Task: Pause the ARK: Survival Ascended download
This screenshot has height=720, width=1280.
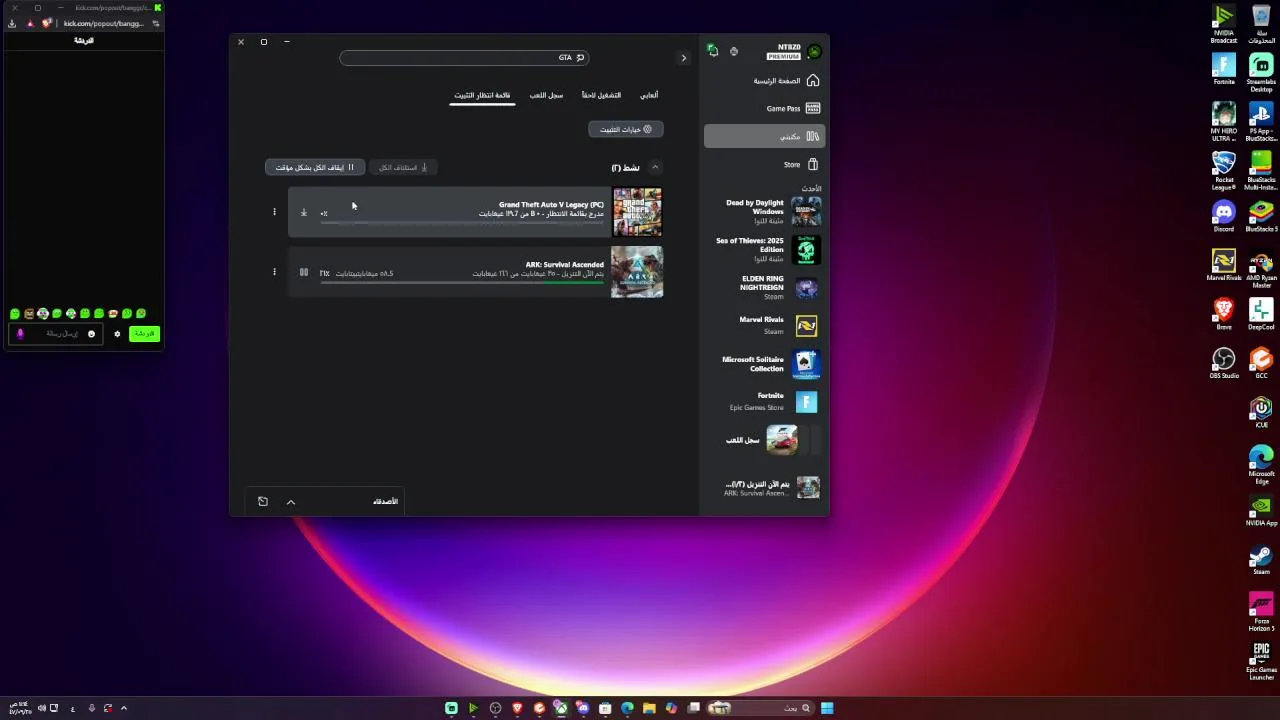Action: coord(304,272)
